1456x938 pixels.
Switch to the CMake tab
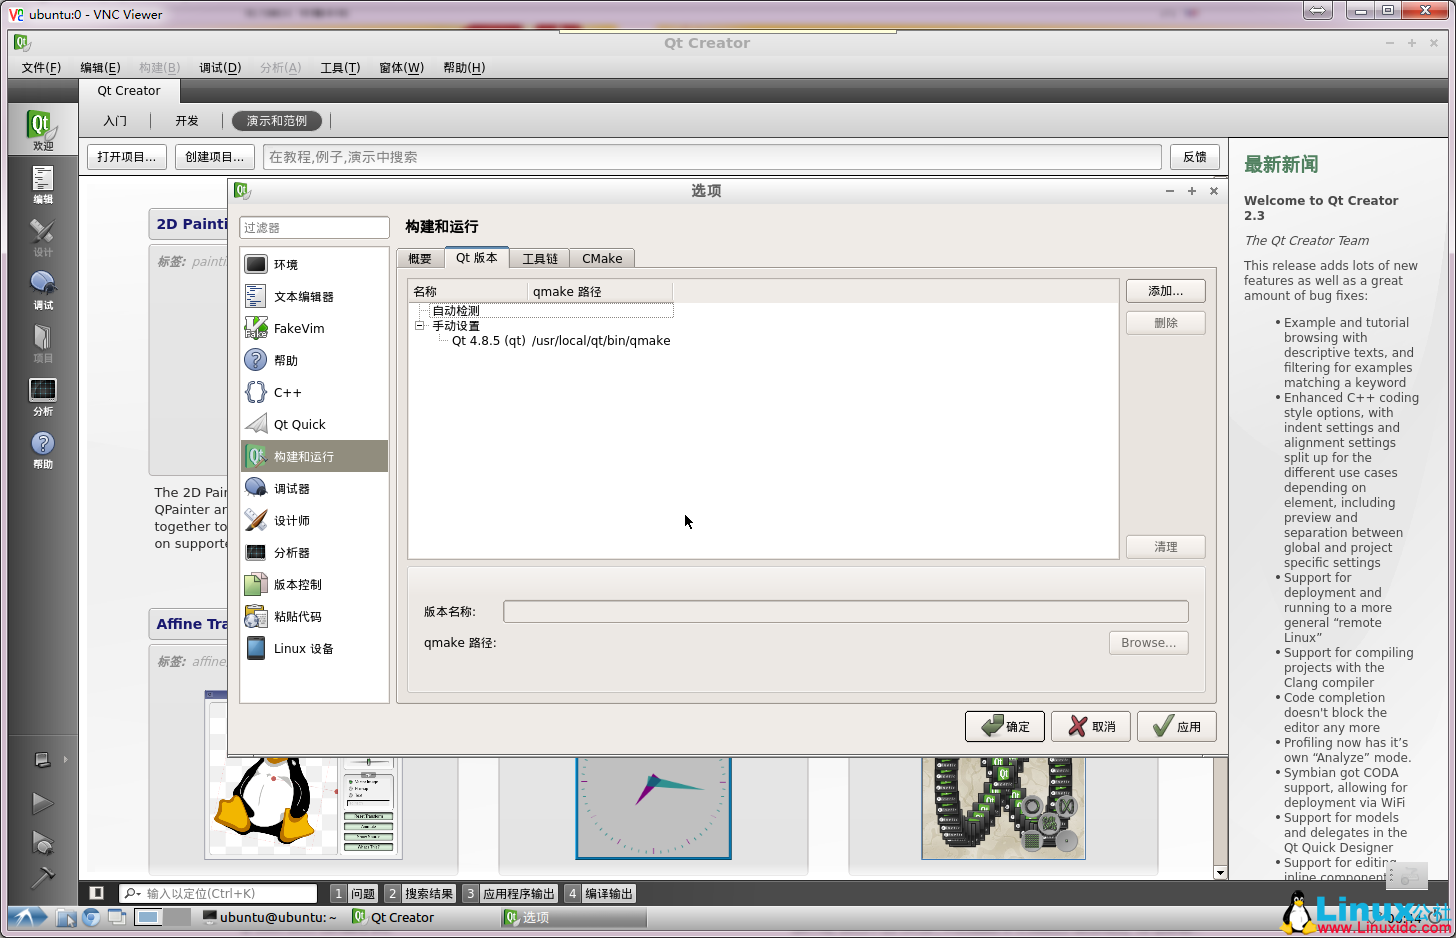coord(602,259)
